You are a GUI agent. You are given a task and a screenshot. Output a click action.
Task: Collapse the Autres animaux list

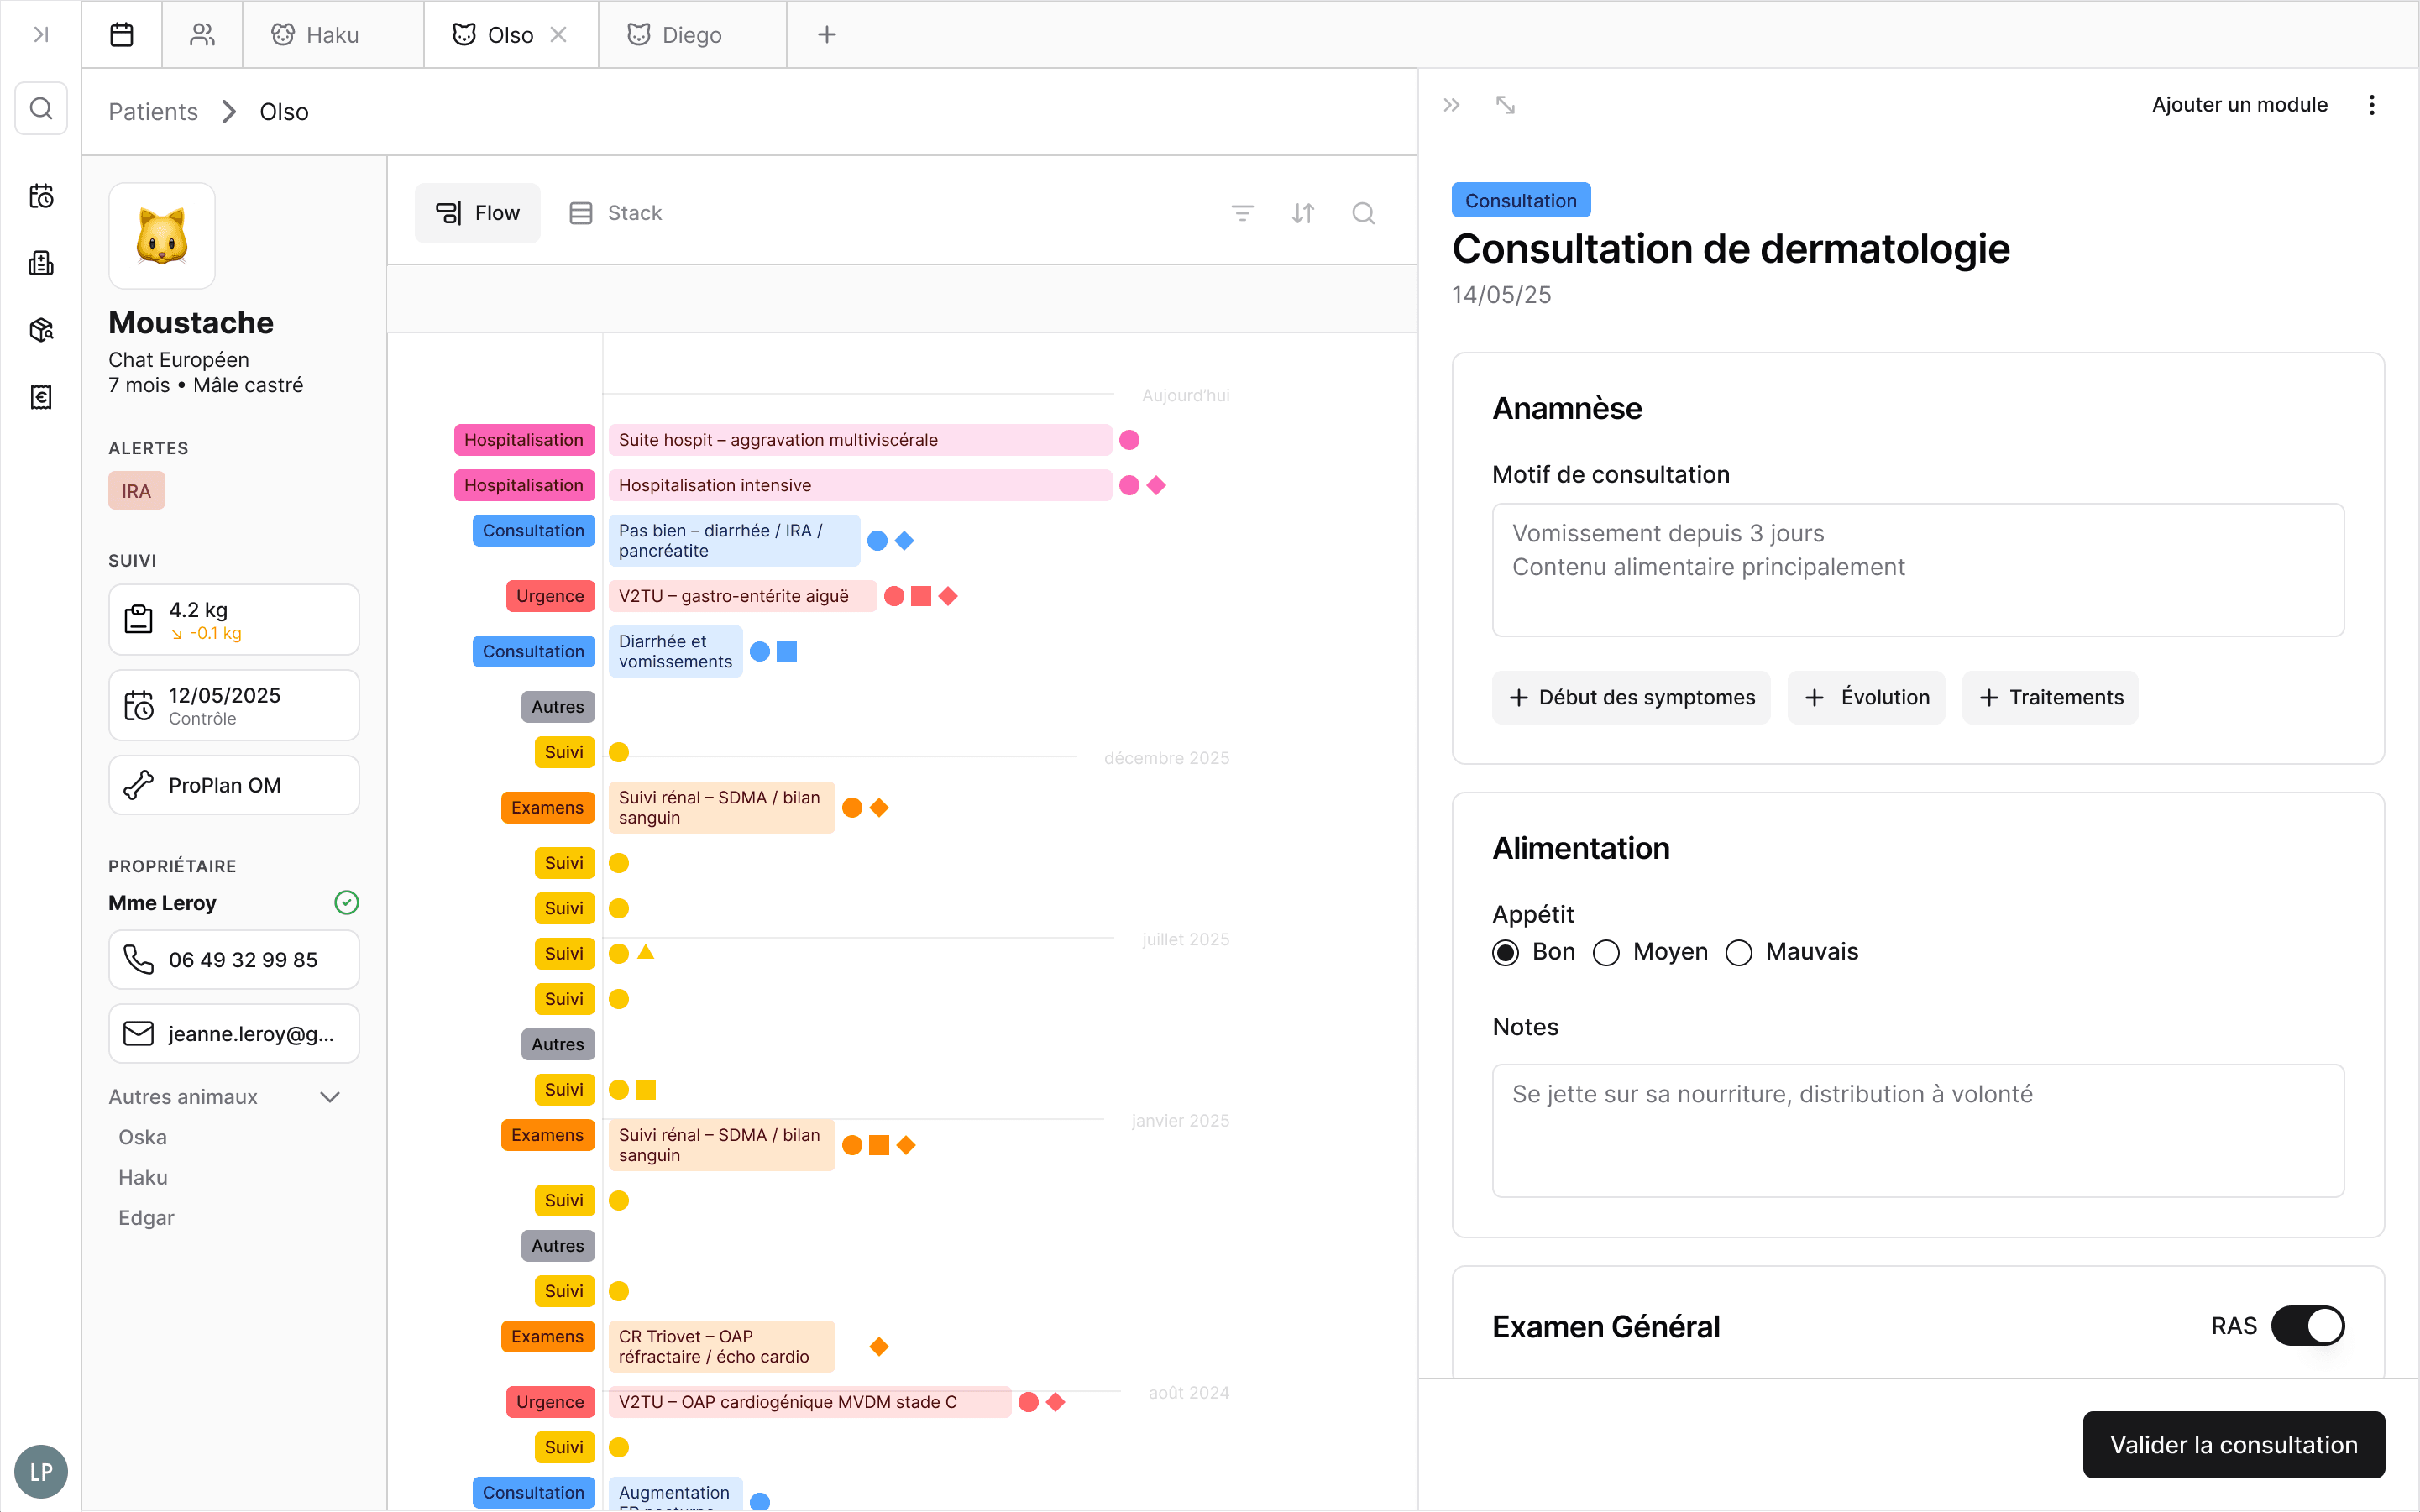coord(330,1097)
